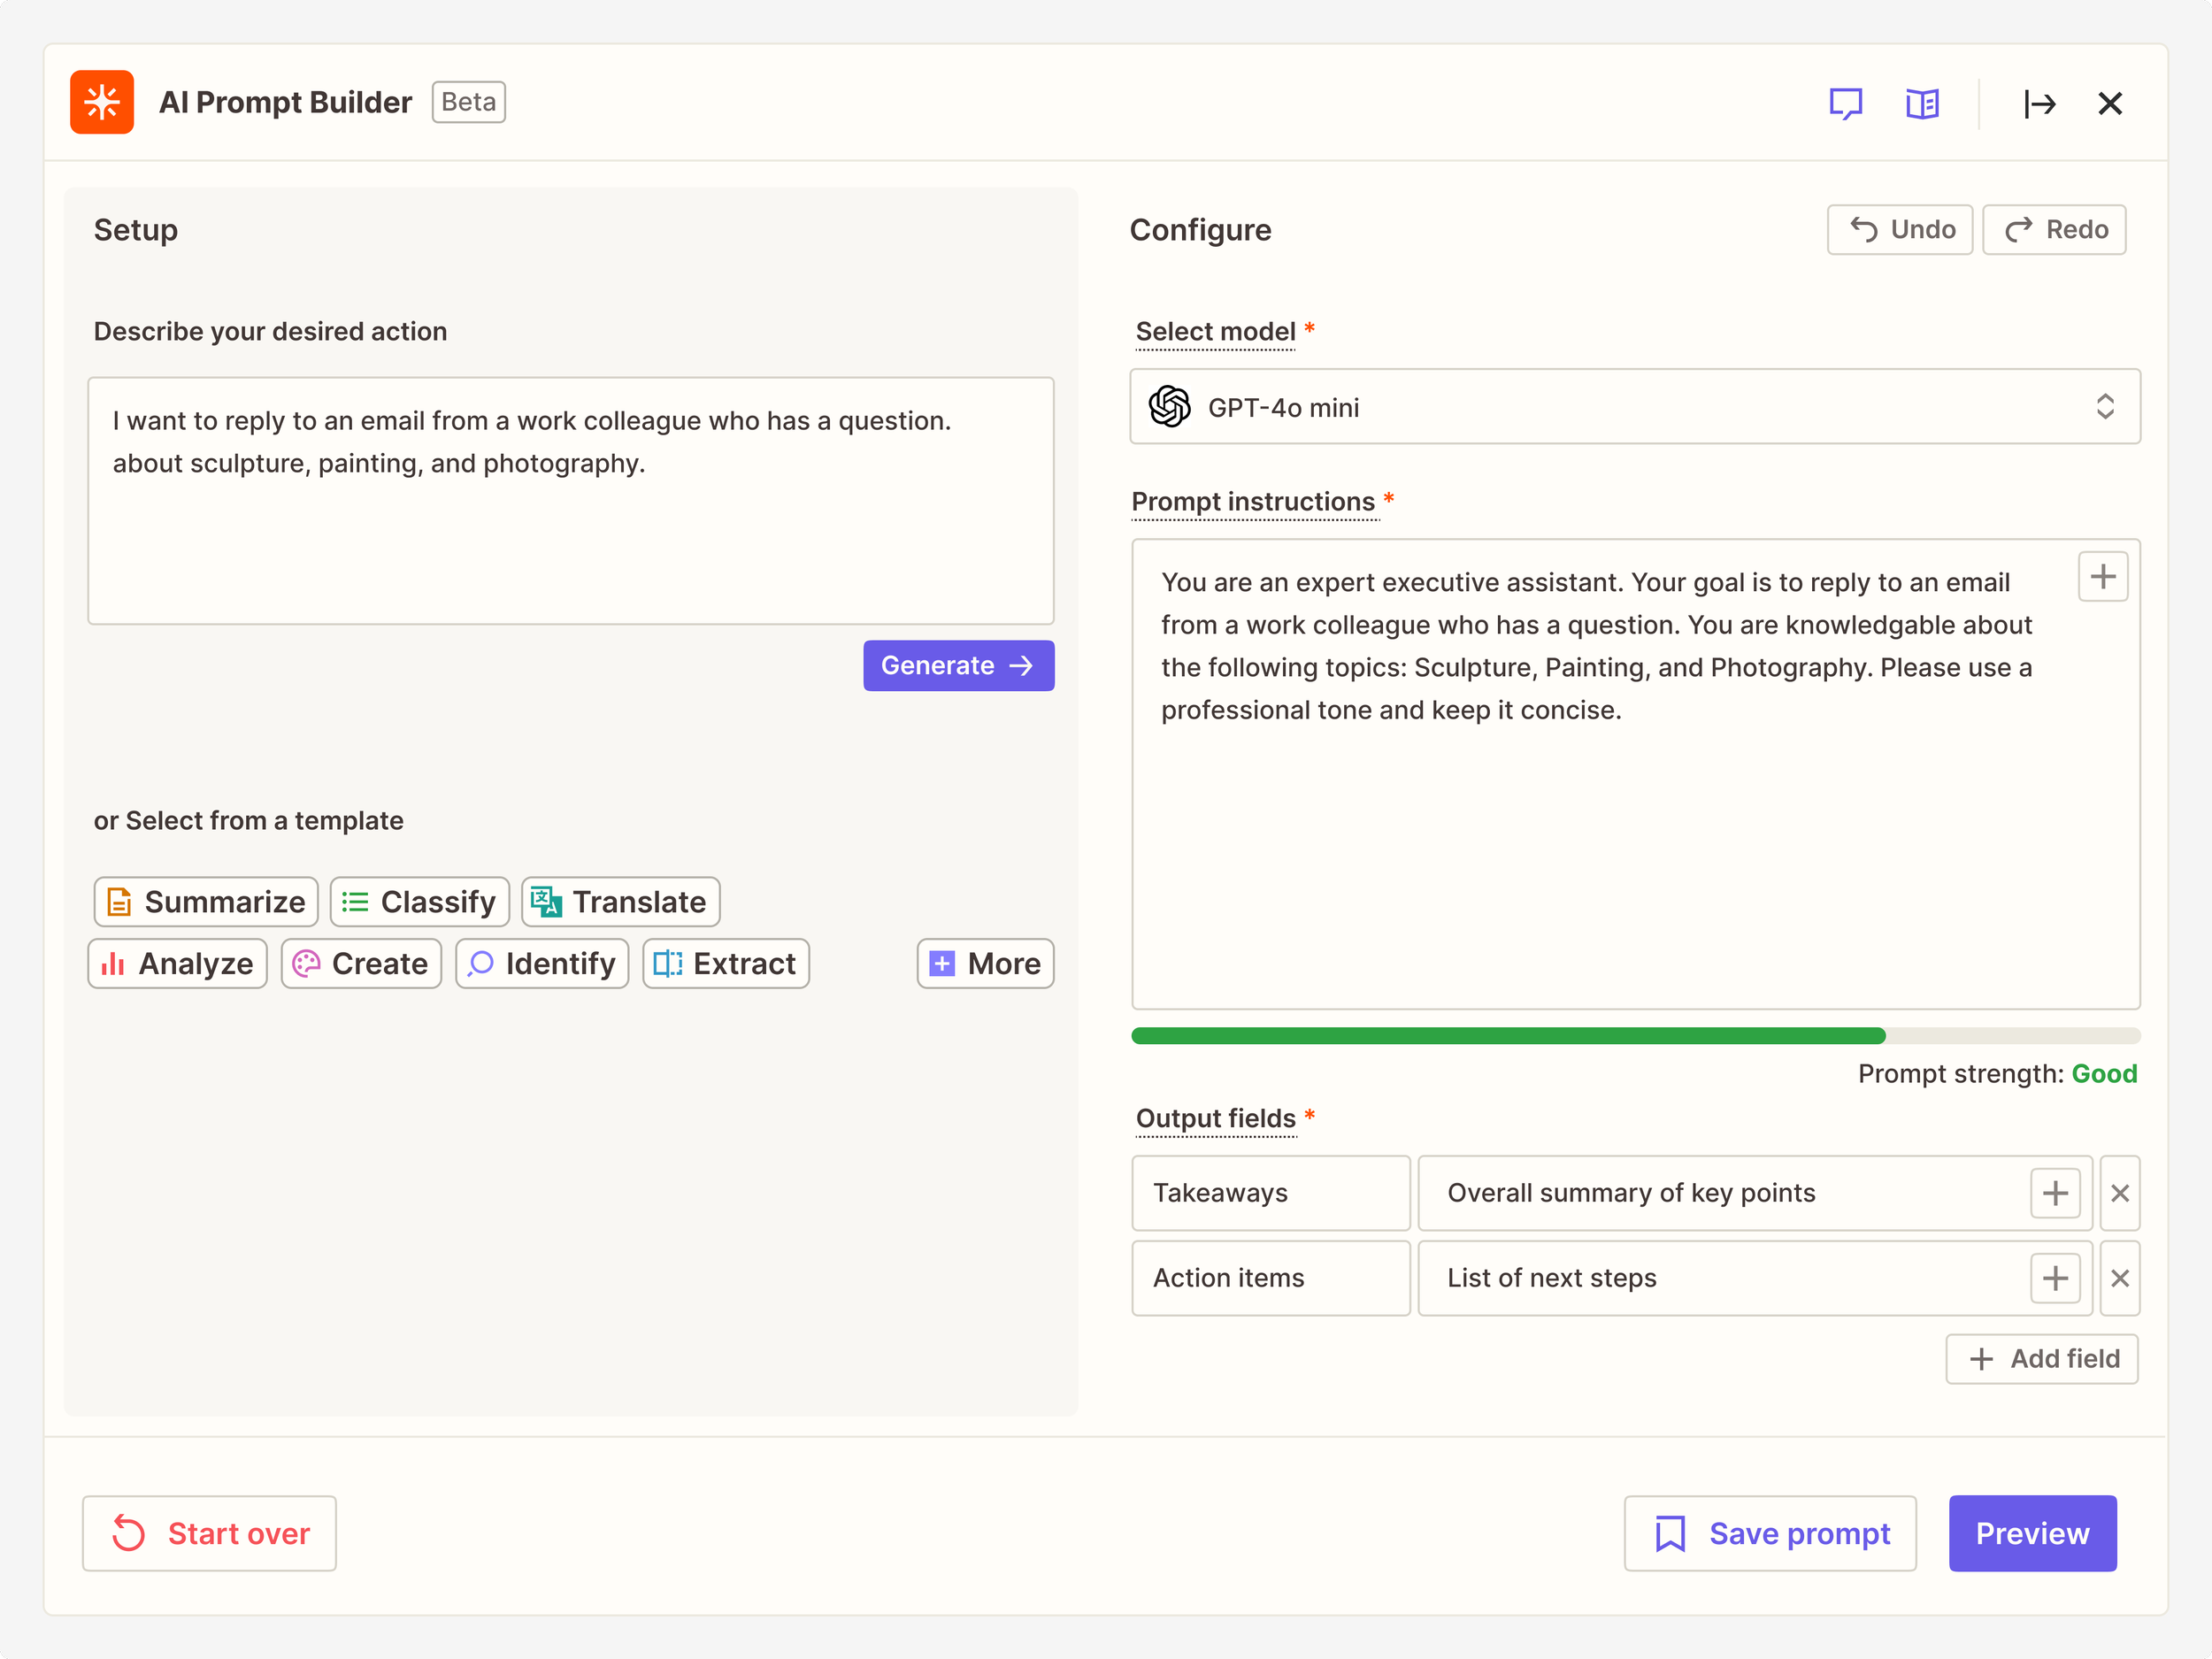Click the feedback chat bubble icon
Screen dimensions: 2212x1659
pos(1845,103)
